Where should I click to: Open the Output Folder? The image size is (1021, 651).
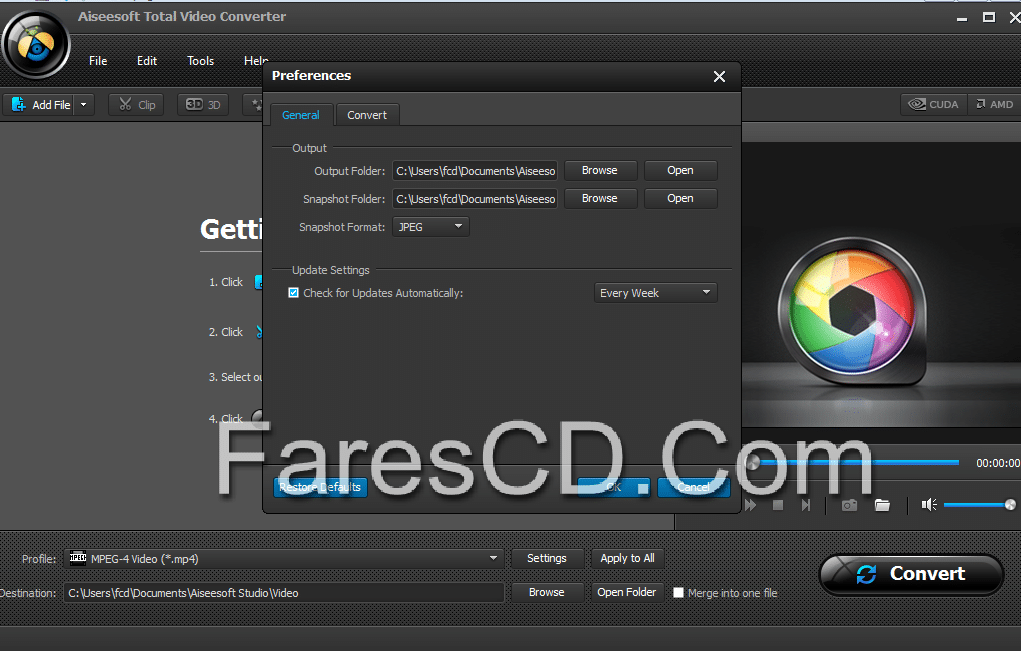point(680,170)
